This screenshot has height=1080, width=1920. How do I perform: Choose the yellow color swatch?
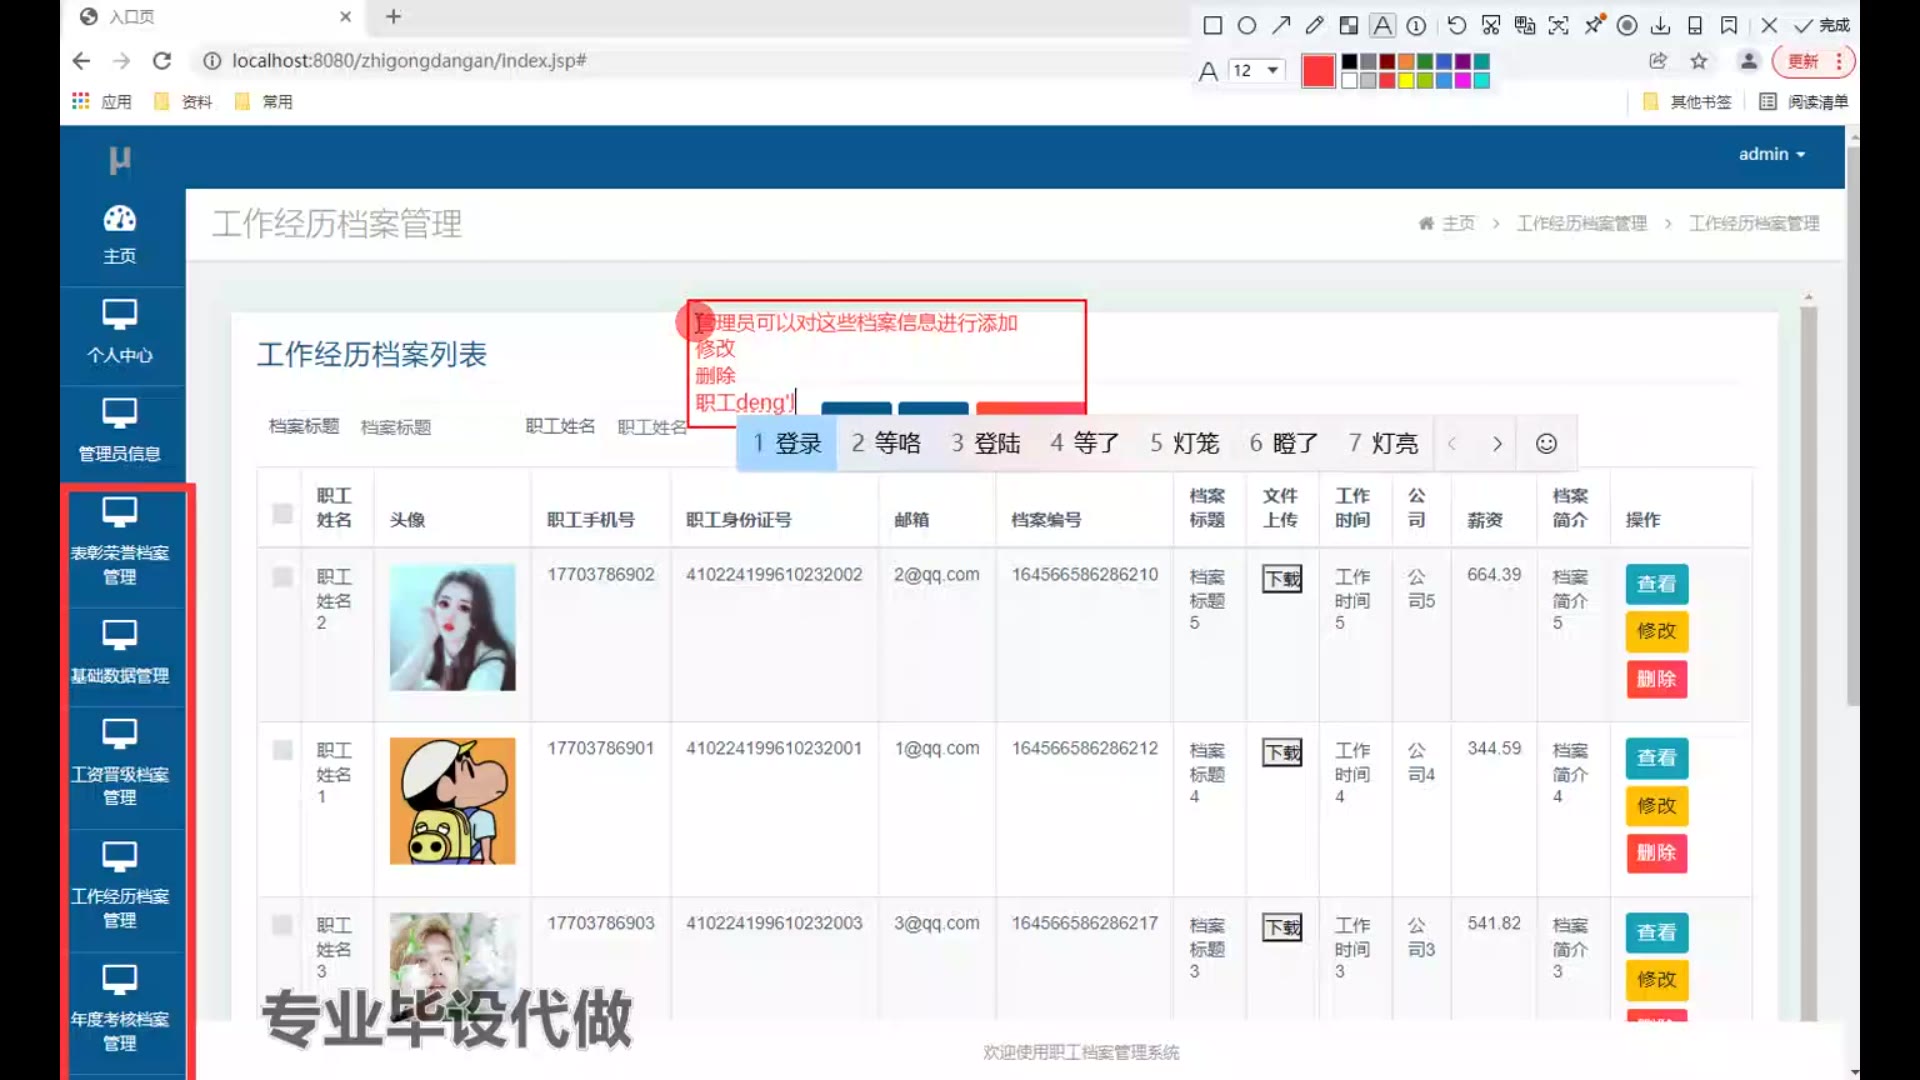(x=1406, y=81)
